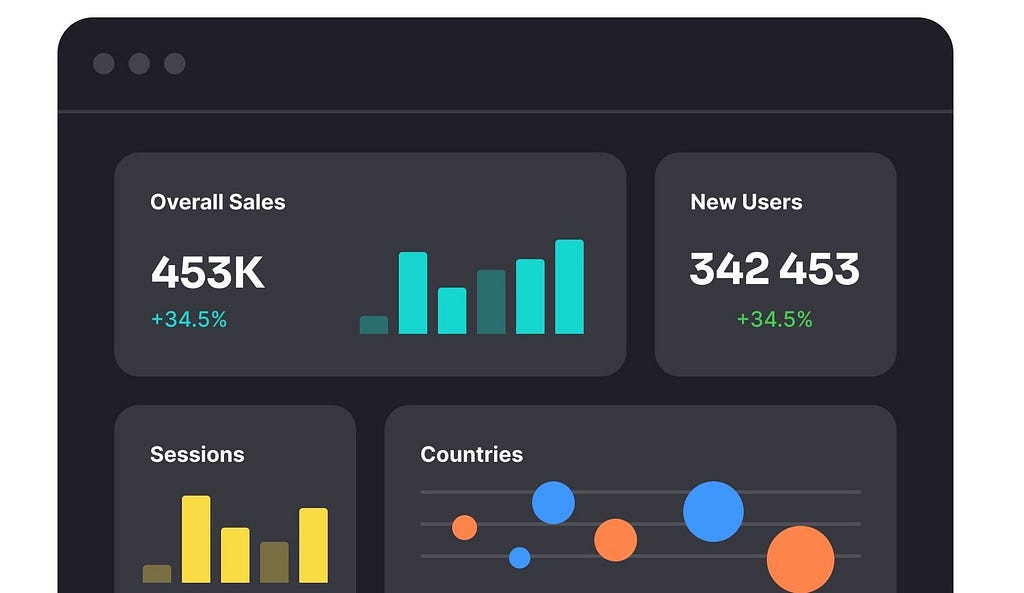Click the small olive bar in Sessions chart

tap(157, 576)
